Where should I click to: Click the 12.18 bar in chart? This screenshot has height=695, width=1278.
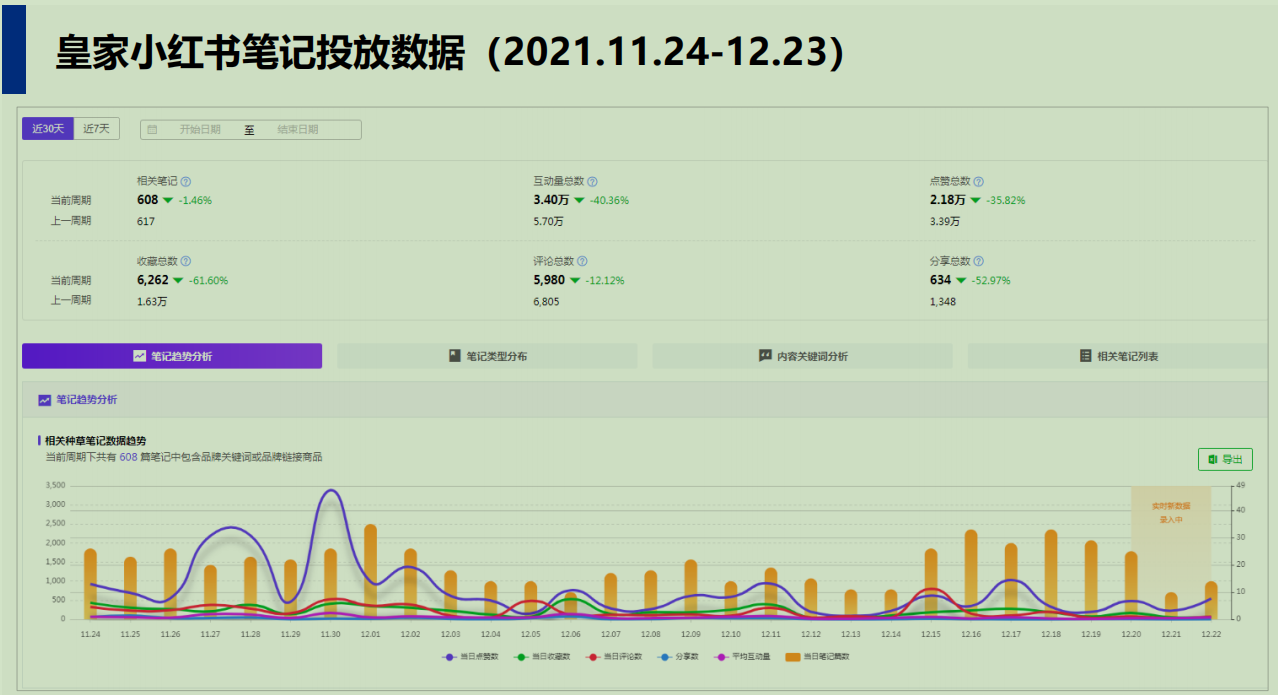(x=1051, y=574)
